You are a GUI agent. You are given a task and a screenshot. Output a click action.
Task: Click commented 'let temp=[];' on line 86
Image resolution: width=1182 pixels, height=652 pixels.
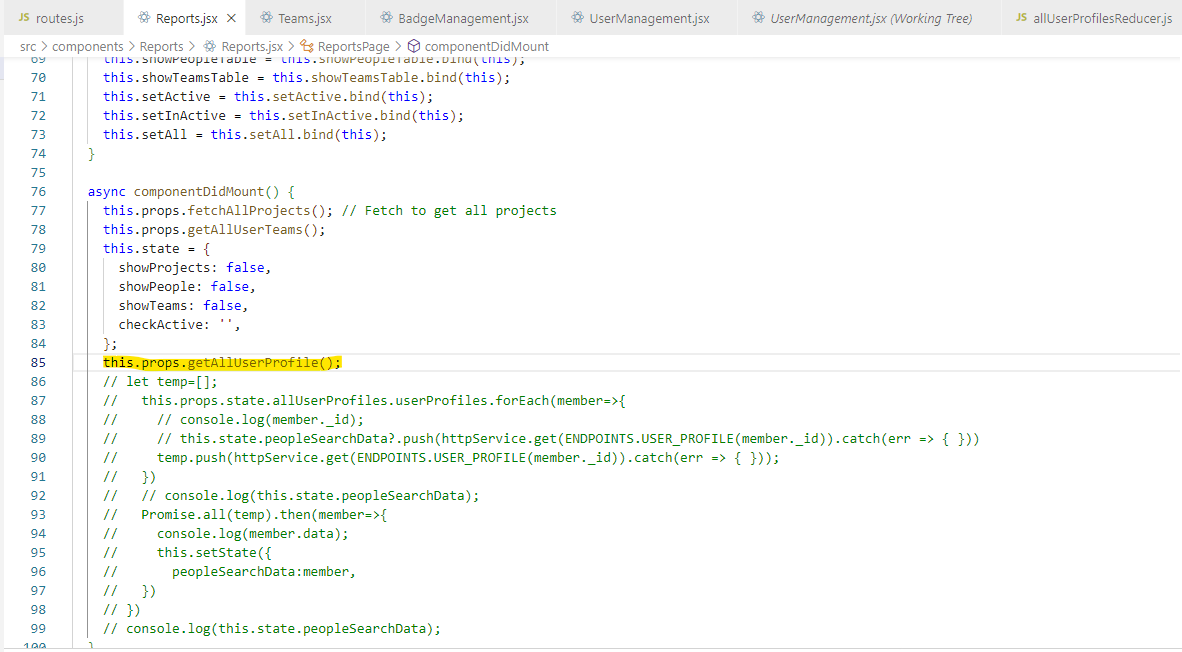(172, 382)
